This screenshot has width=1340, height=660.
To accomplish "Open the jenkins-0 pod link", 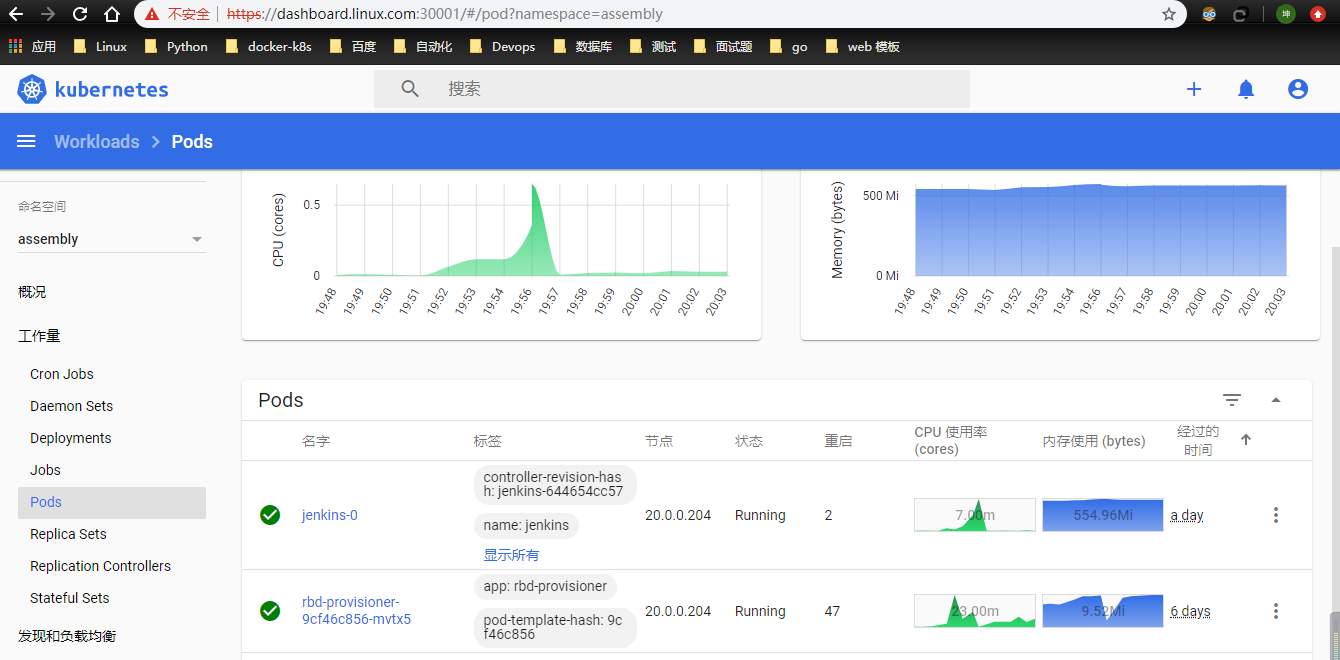I will pos(329,515).
